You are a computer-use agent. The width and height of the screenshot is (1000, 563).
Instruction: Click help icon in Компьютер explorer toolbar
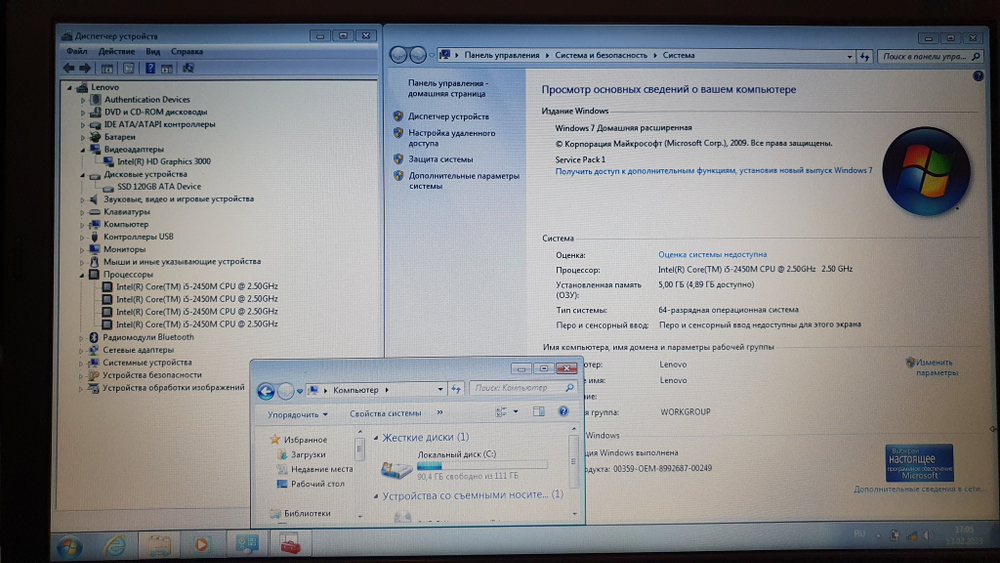[563, 412]
